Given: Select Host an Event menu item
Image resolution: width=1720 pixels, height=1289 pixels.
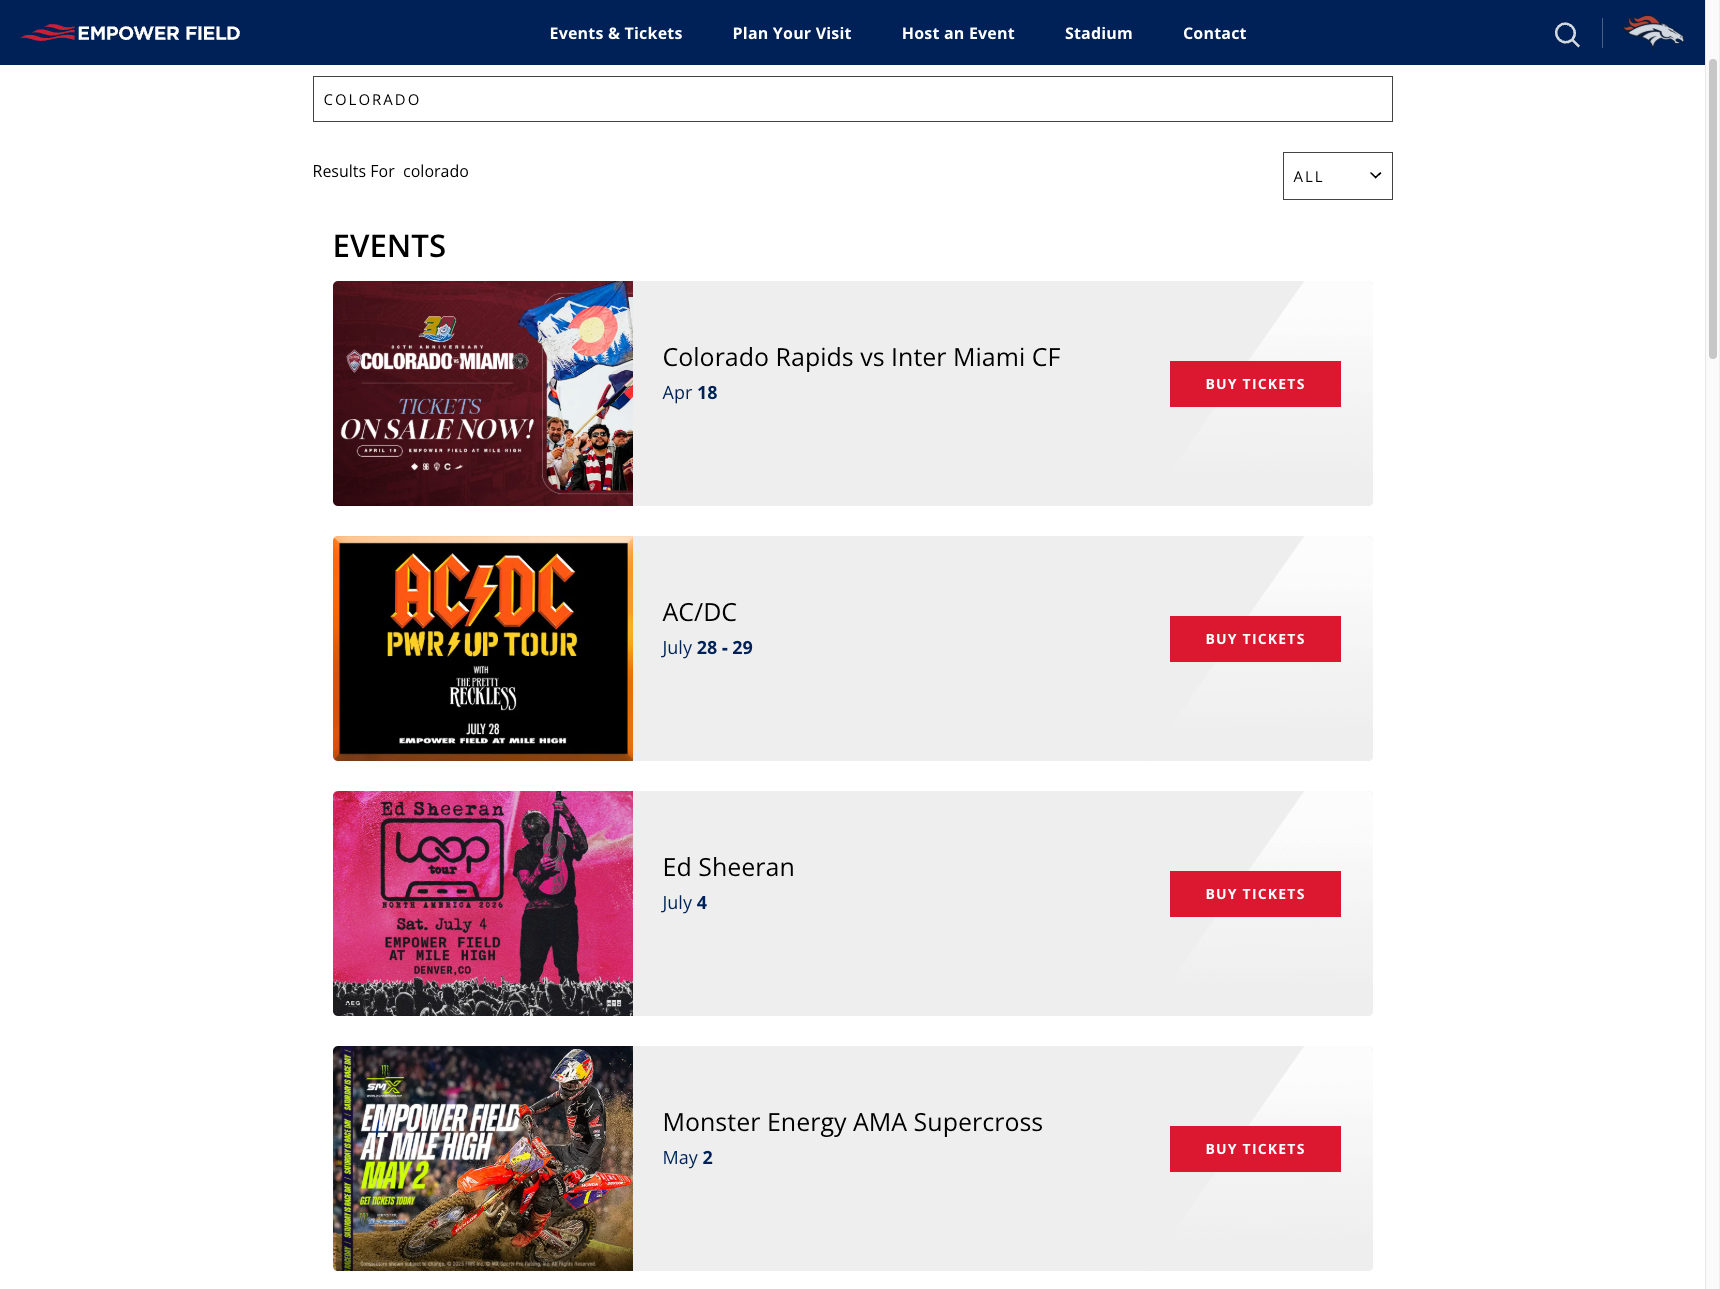Looking at the screenshot, I should pos(958,33).
